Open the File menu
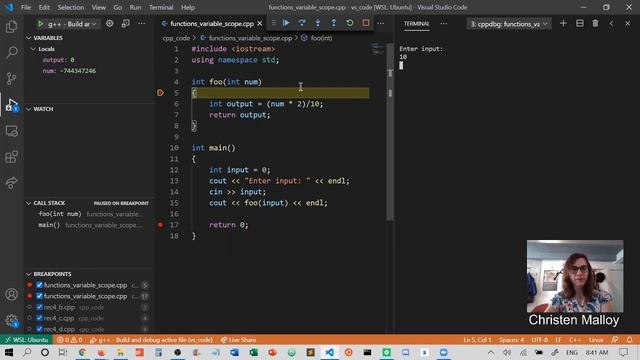Image resolution: width=640 pixels, height=360 pixels. [26, 7]
